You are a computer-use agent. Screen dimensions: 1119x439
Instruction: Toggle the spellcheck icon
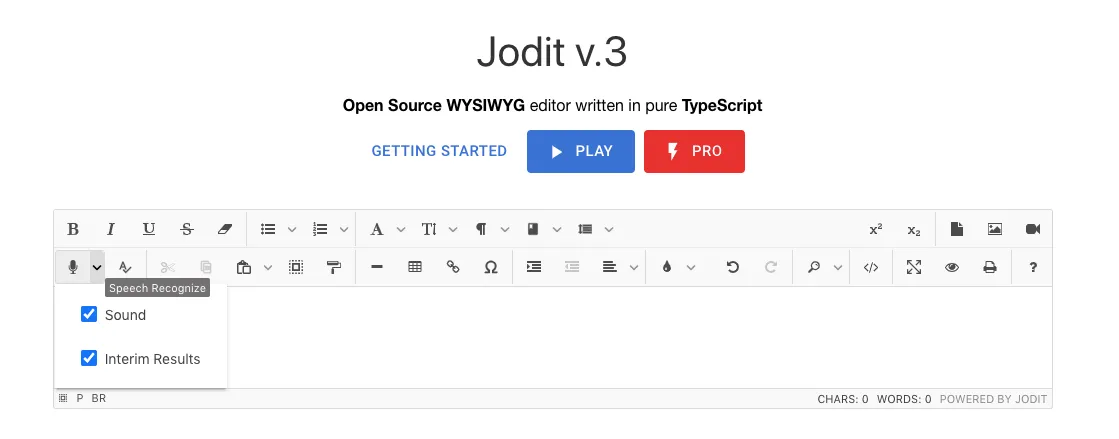125,267
